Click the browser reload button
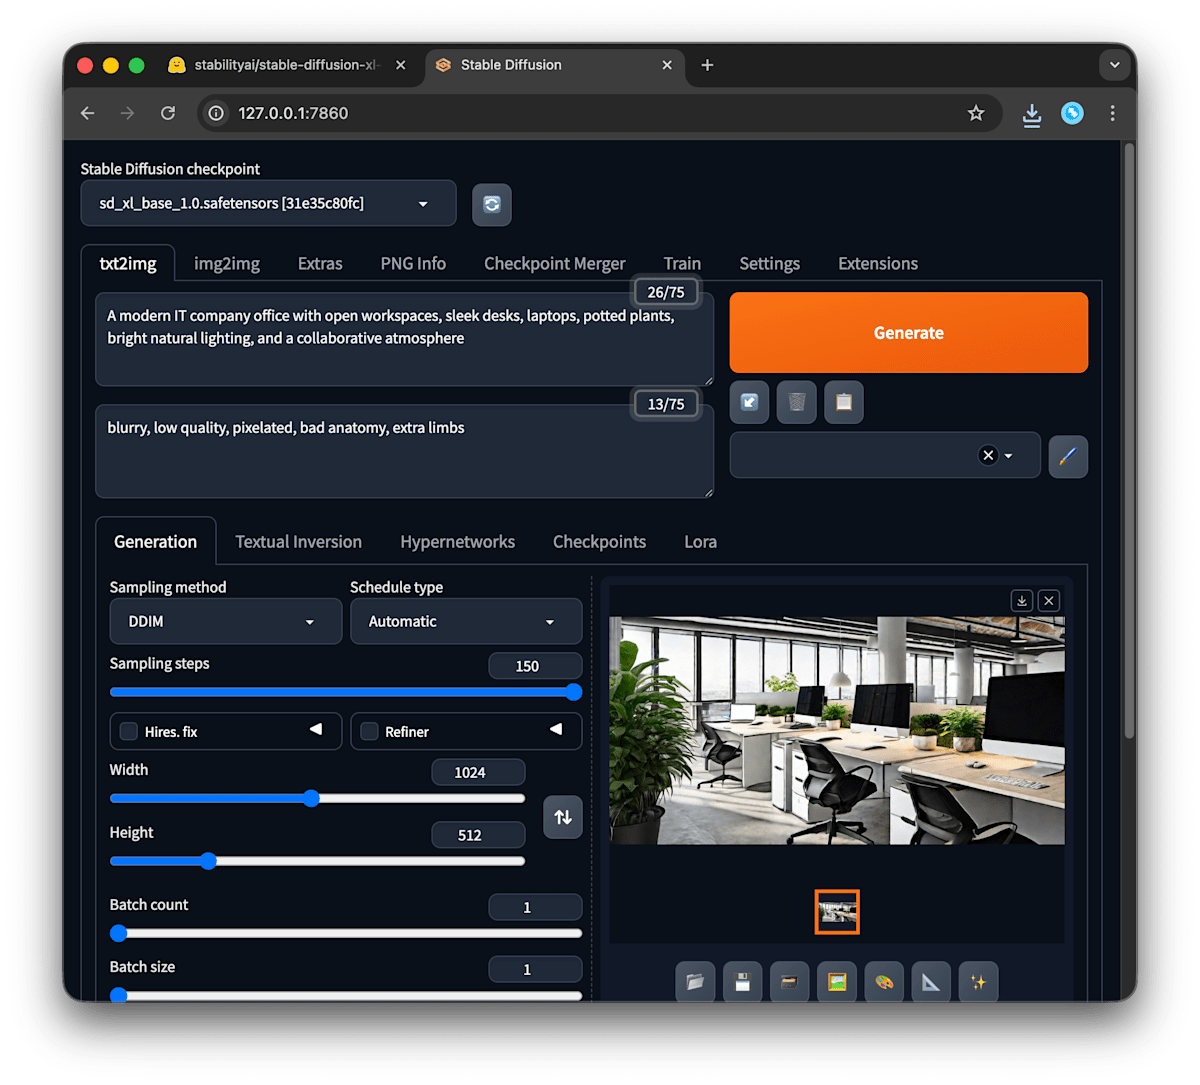1200x1085 pixels. pos(168,113)
